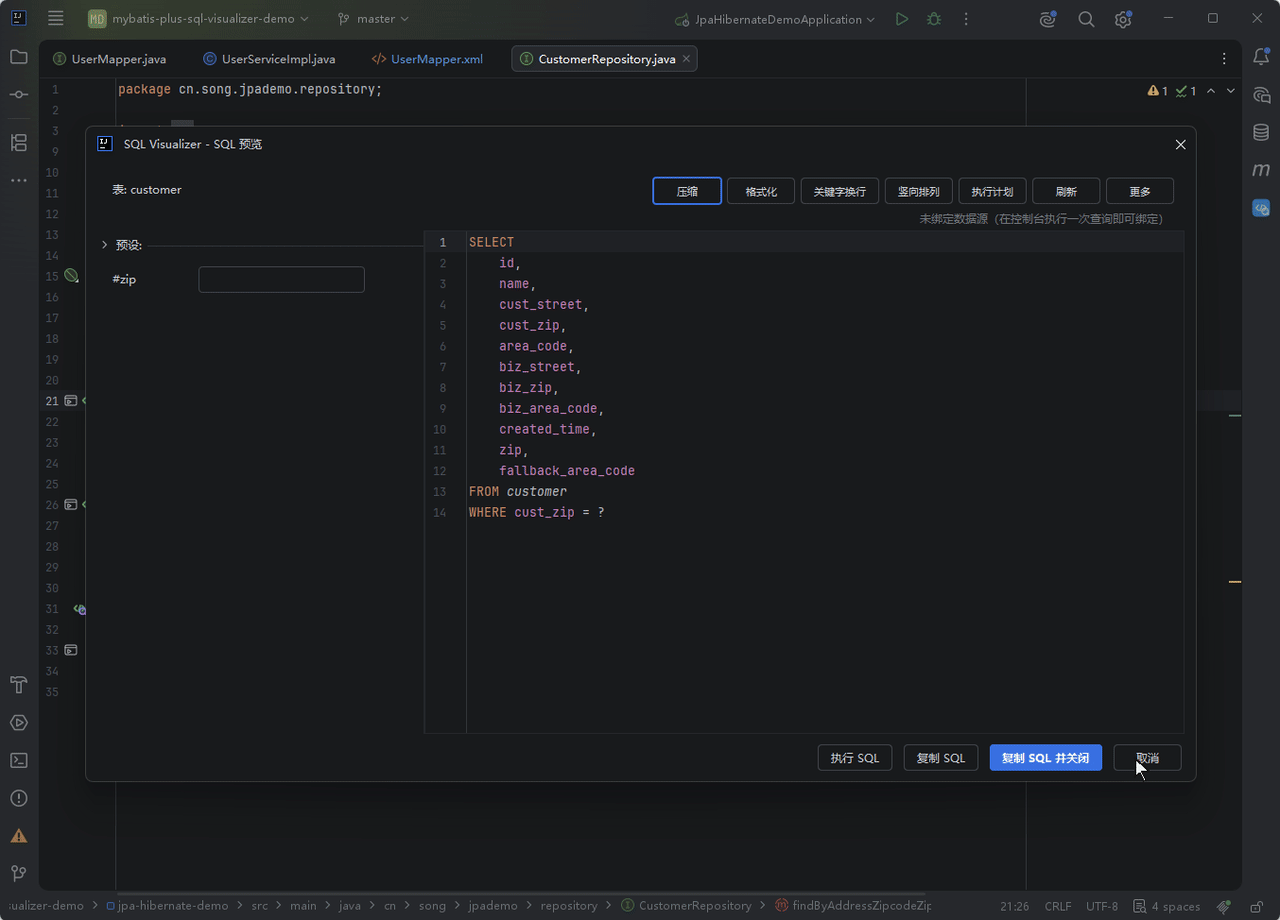Open the Maven tool window
The height and width of the screenshot is (920, 1280).
(x=1261, y=170)
